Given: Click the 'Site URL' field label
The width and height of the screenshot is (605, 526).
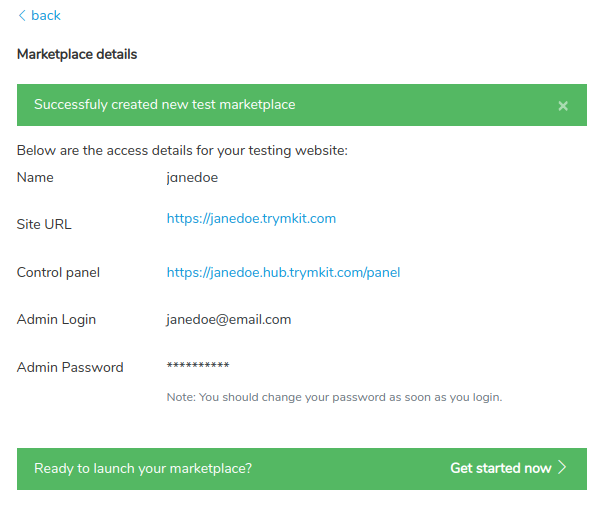Looking at the screenshot, I should [44, 224].
